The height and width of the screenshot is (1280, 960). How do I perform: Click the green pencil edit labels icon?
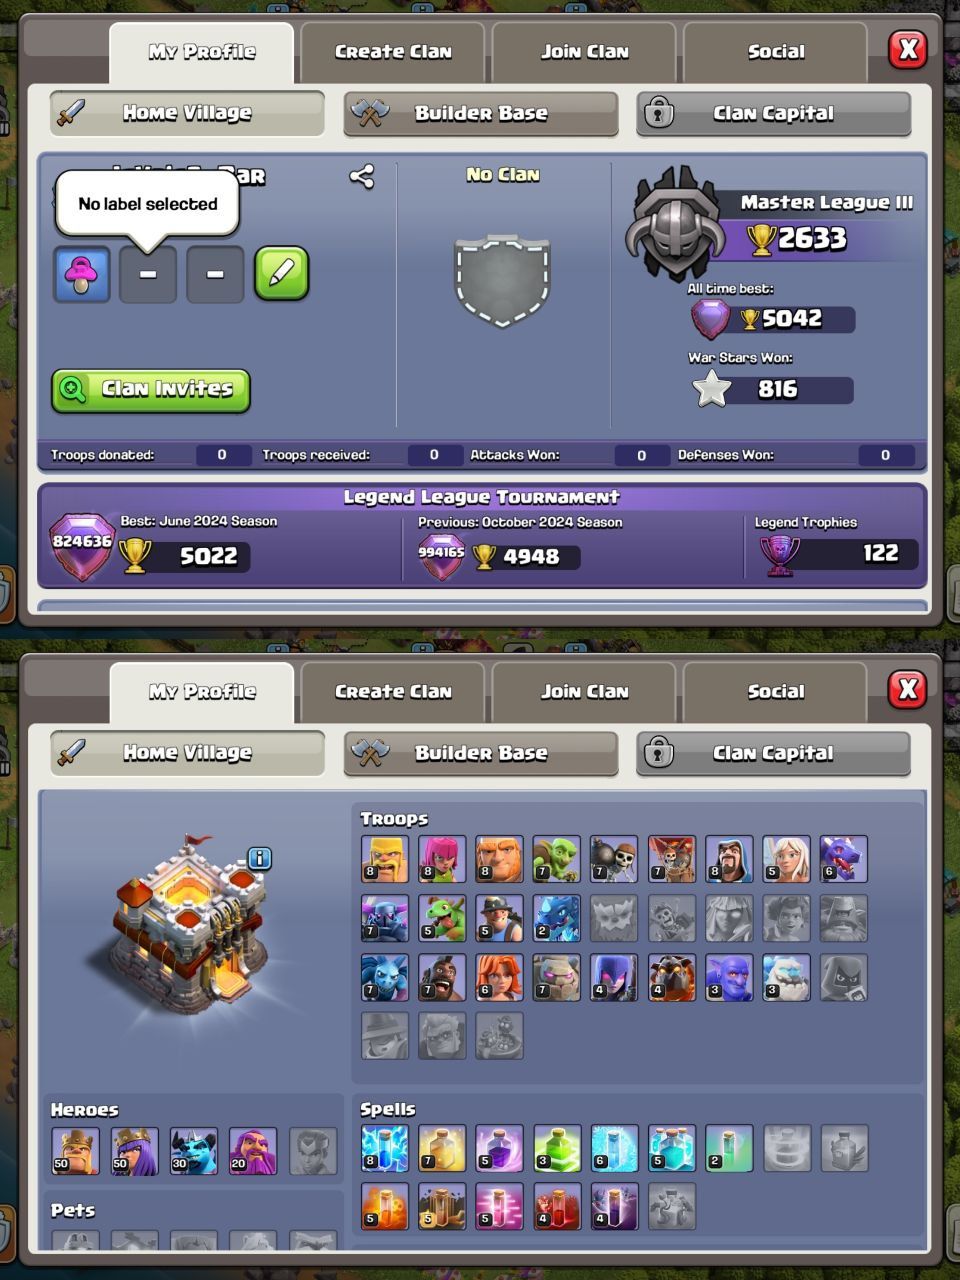[x=282, y=273]
